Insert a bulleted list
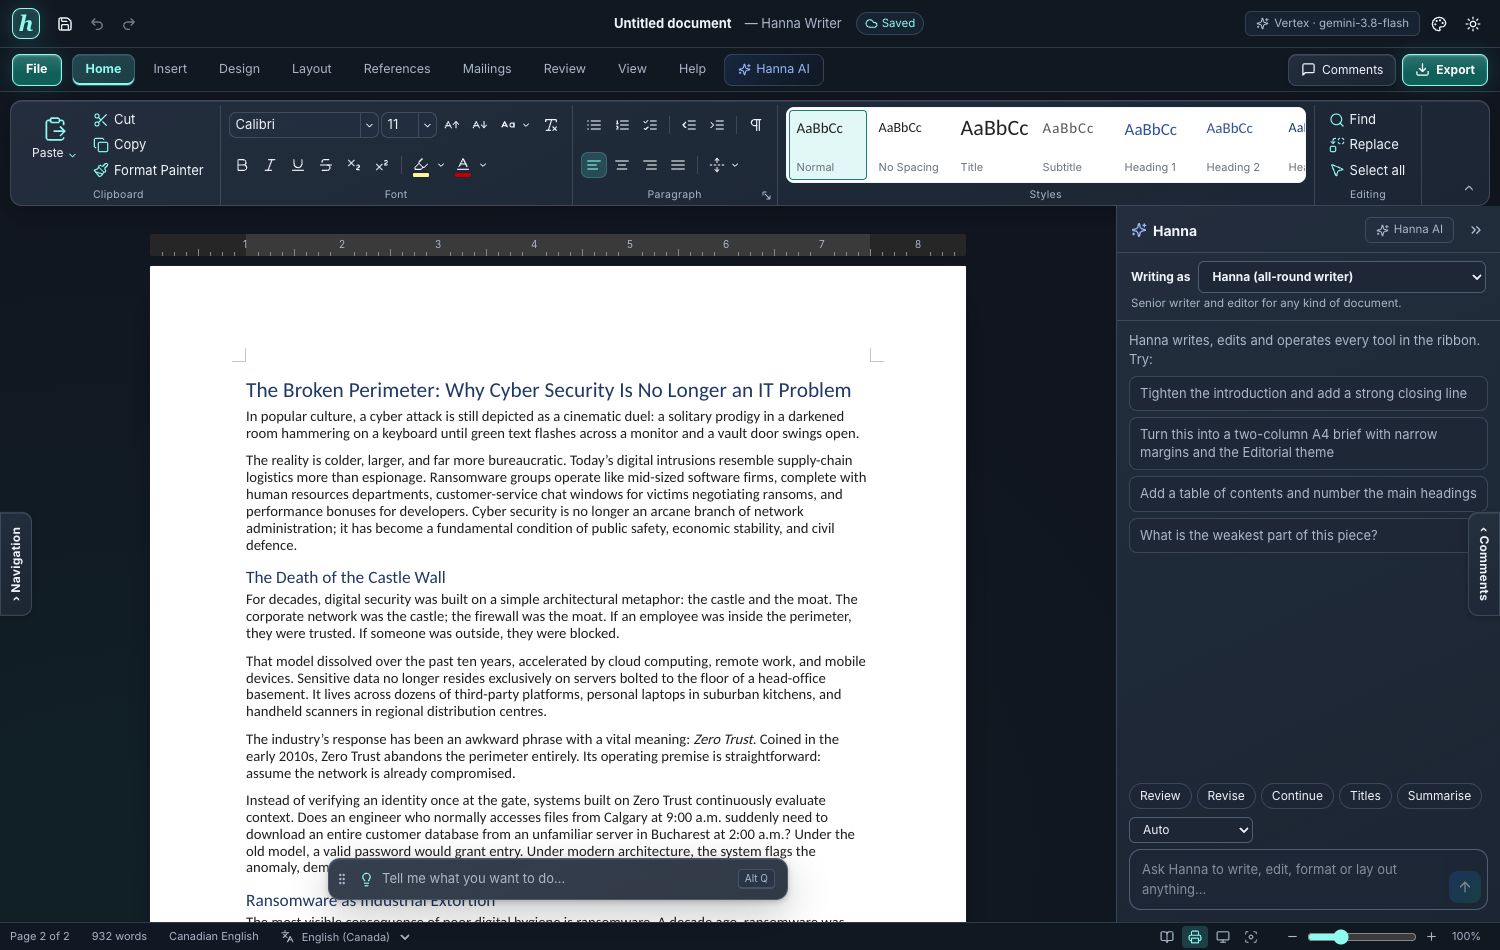Image resolution: width=1500 pixels, height=950 pixels. [594, 125]
